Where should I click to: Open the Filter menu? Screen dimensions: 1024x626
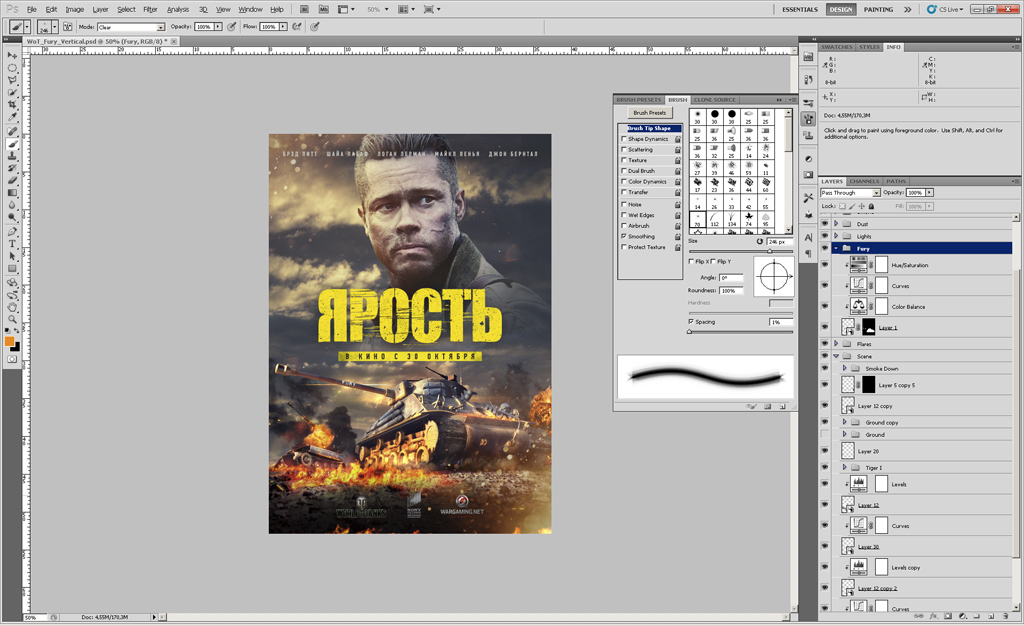pos(150,9)
